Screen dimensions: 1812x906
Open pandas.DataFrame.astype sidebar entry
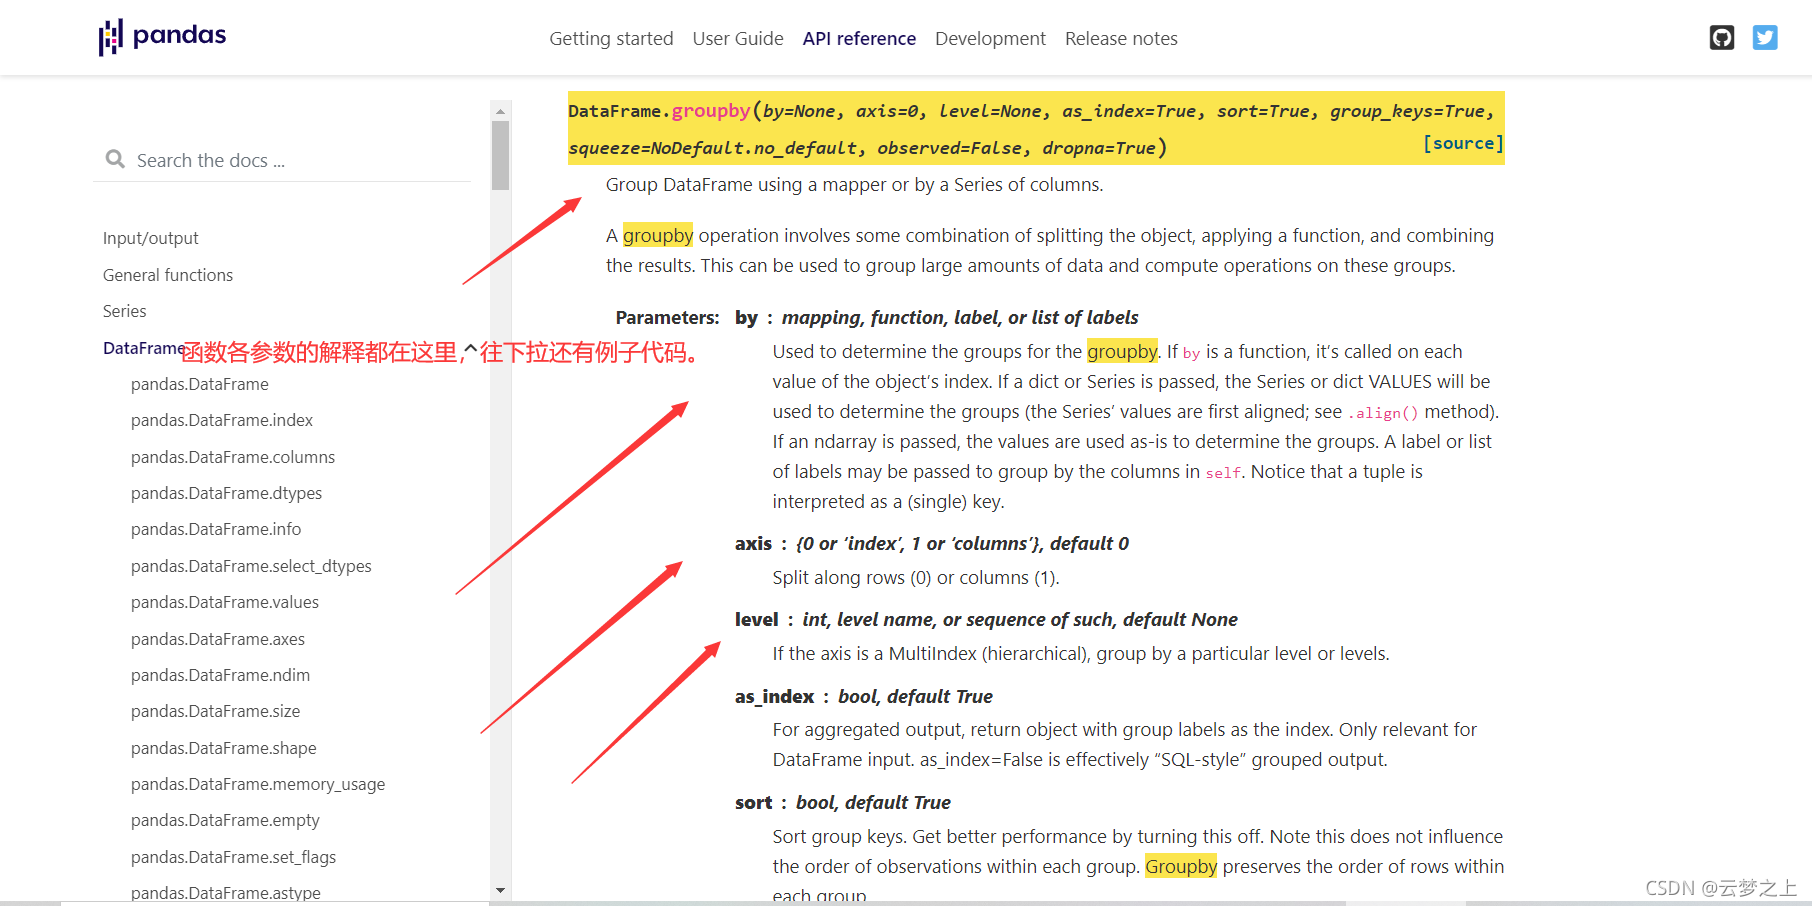pos(226,892)
